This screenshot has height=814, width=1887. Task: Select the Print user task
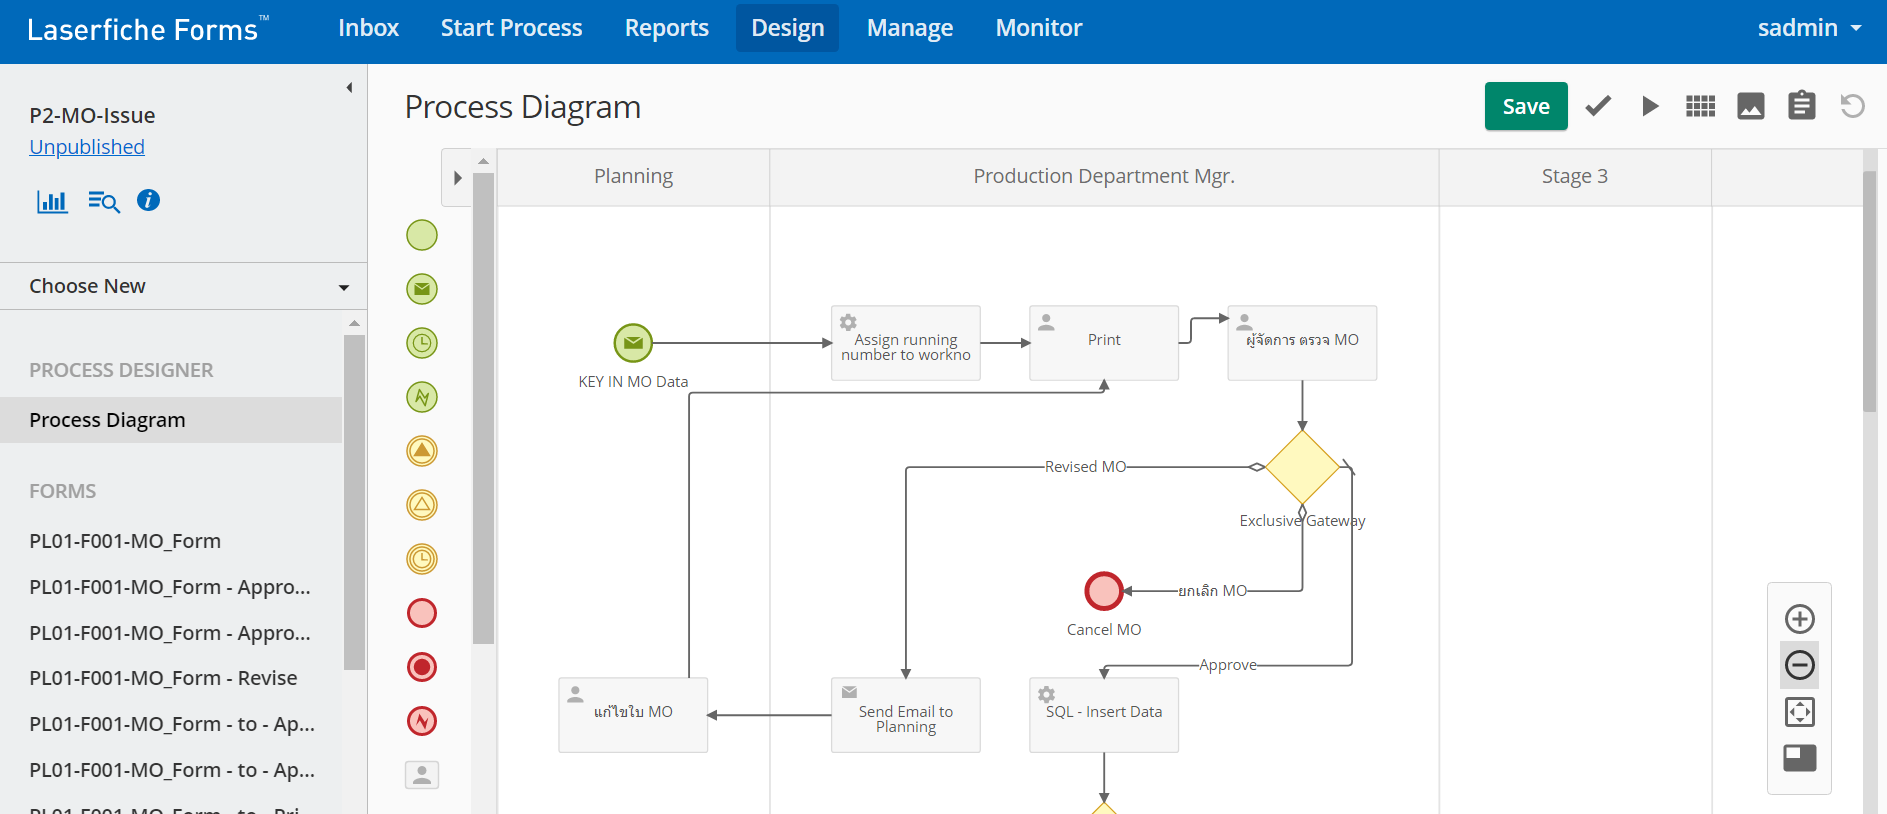pos(1104,343)
